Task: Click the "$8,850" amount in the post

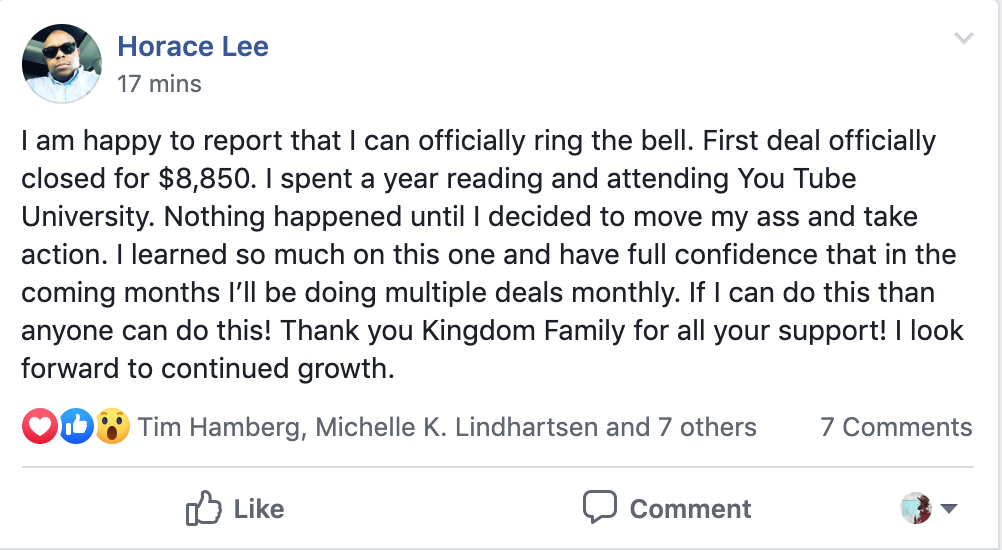Action: coord(205,178)
